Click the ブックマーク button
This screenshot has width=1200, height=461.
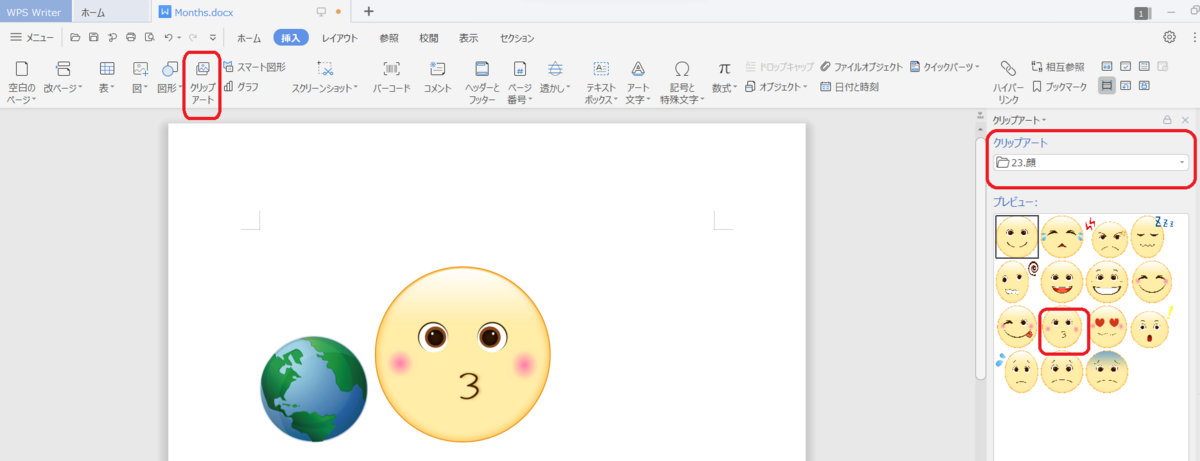click(1059, 87)
